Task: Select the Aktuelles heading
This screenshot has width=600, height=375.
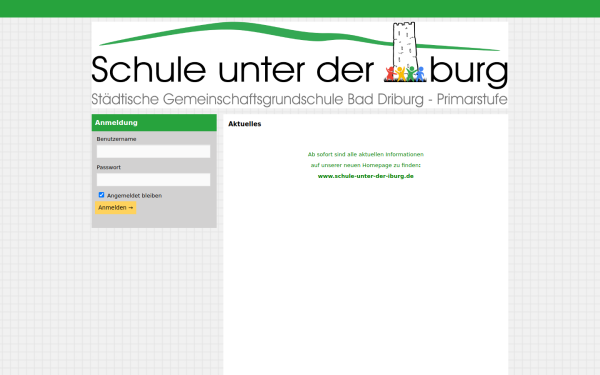Action: pos(245,124)
